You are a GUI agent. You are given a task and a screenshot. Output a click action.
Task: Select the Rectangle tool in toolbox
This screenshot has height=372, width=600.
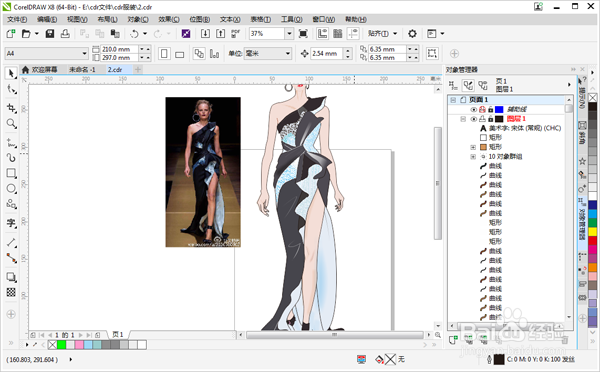coord(11,173)
